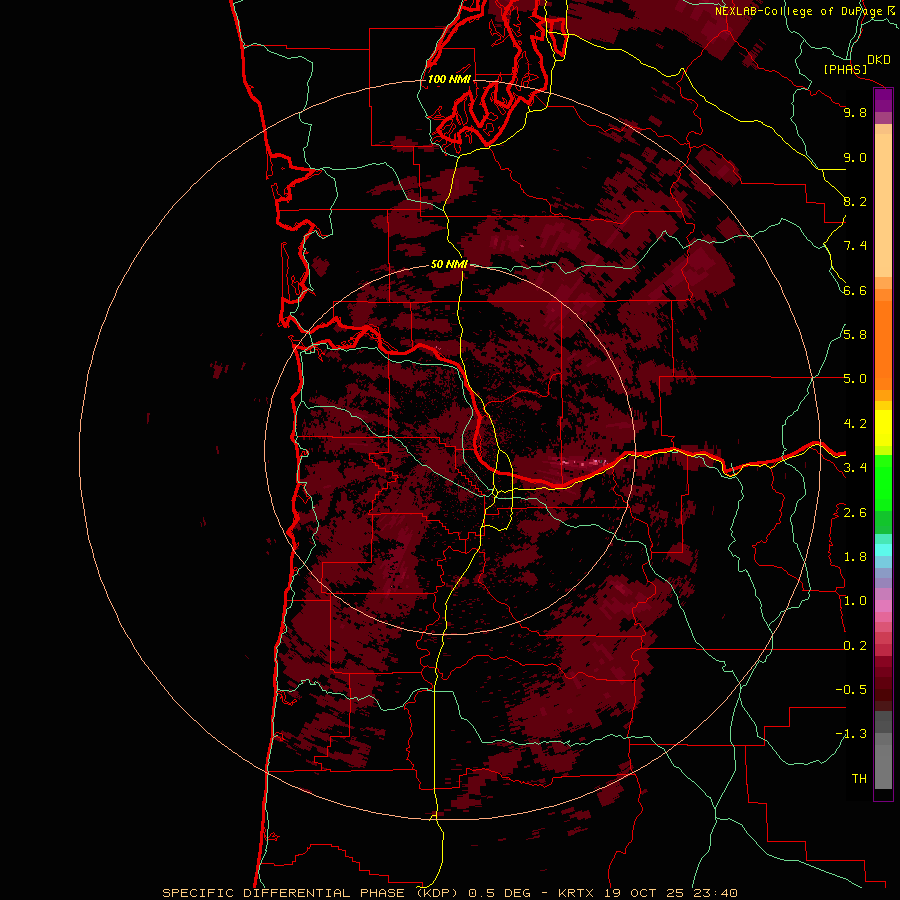Pick the cyan segment of the color bar

point(883,550)
